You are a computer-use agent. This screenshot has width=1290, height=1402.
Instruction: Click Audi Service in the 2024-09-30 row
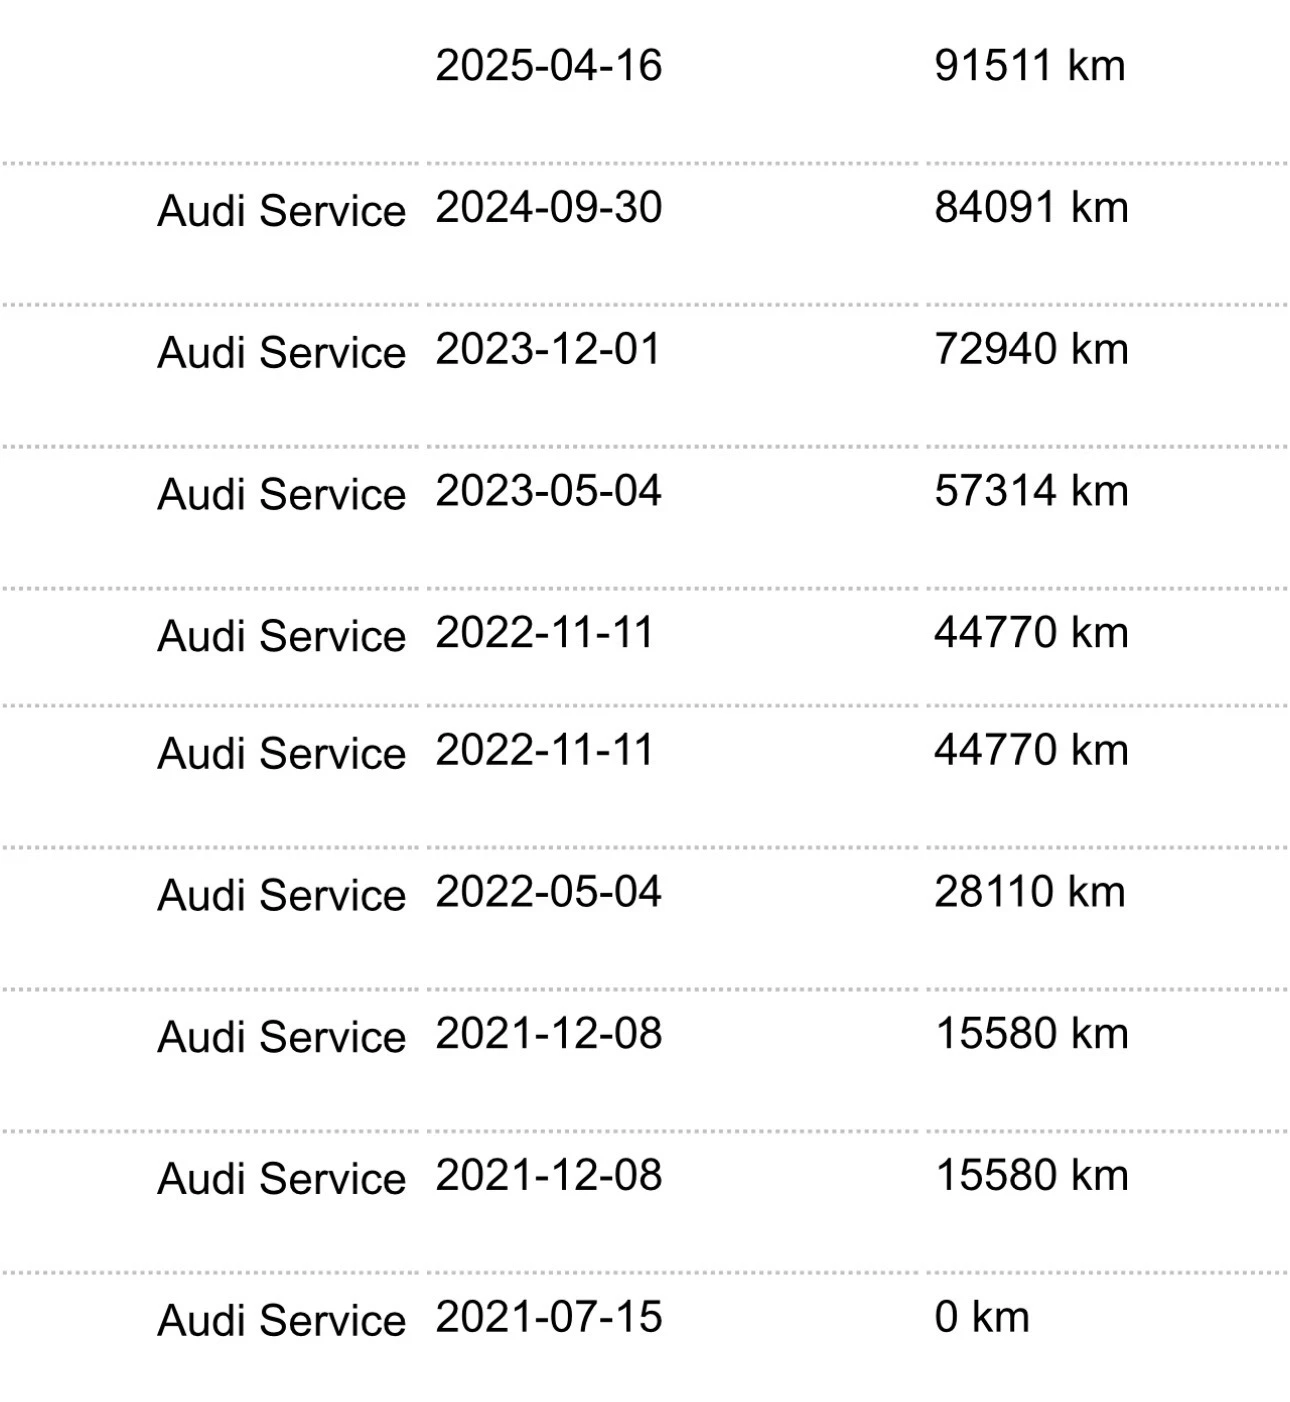coord(282,211)
